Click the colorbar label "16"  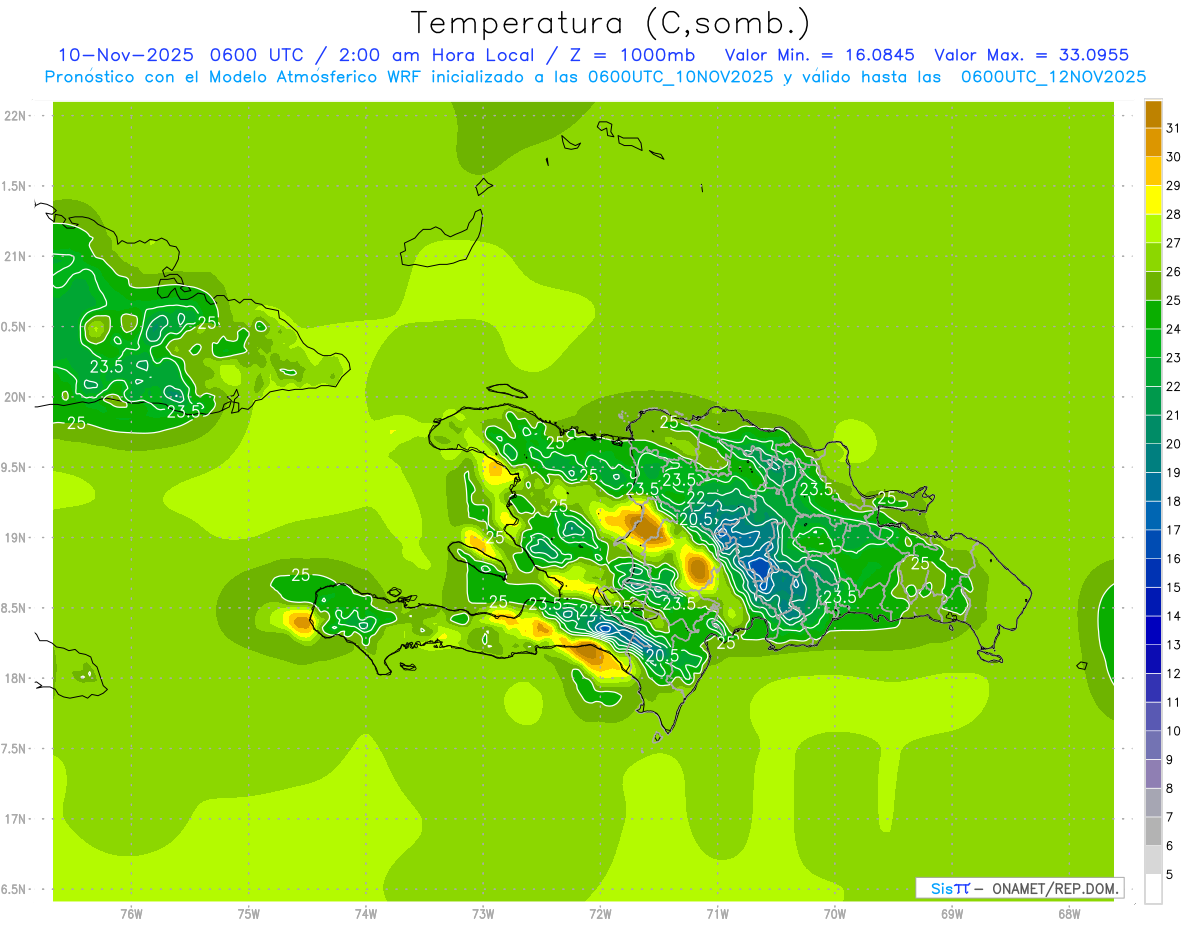tap(1173, 558)
